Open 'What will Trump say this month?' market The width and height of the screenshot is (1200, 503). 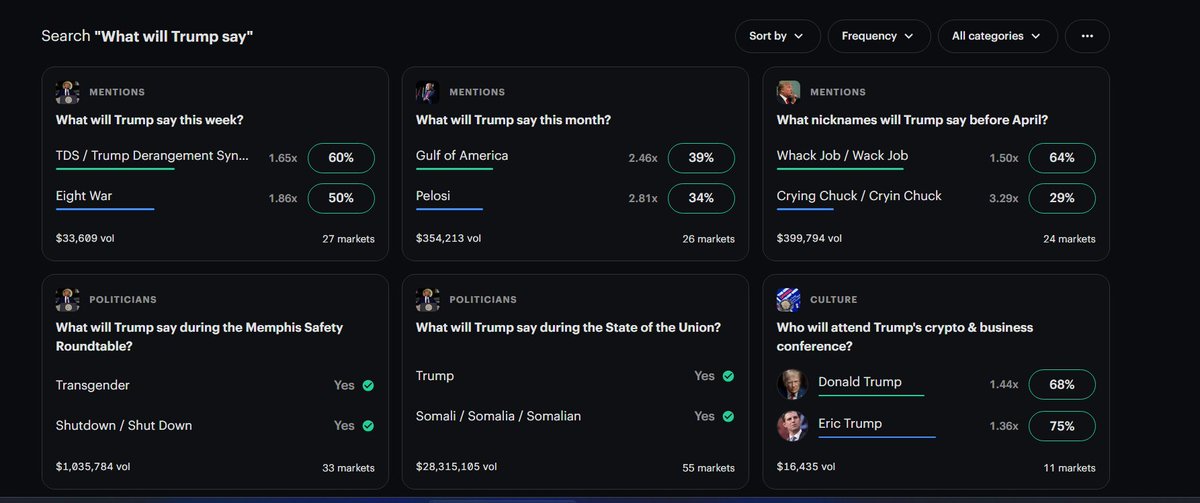pos(513,120)
